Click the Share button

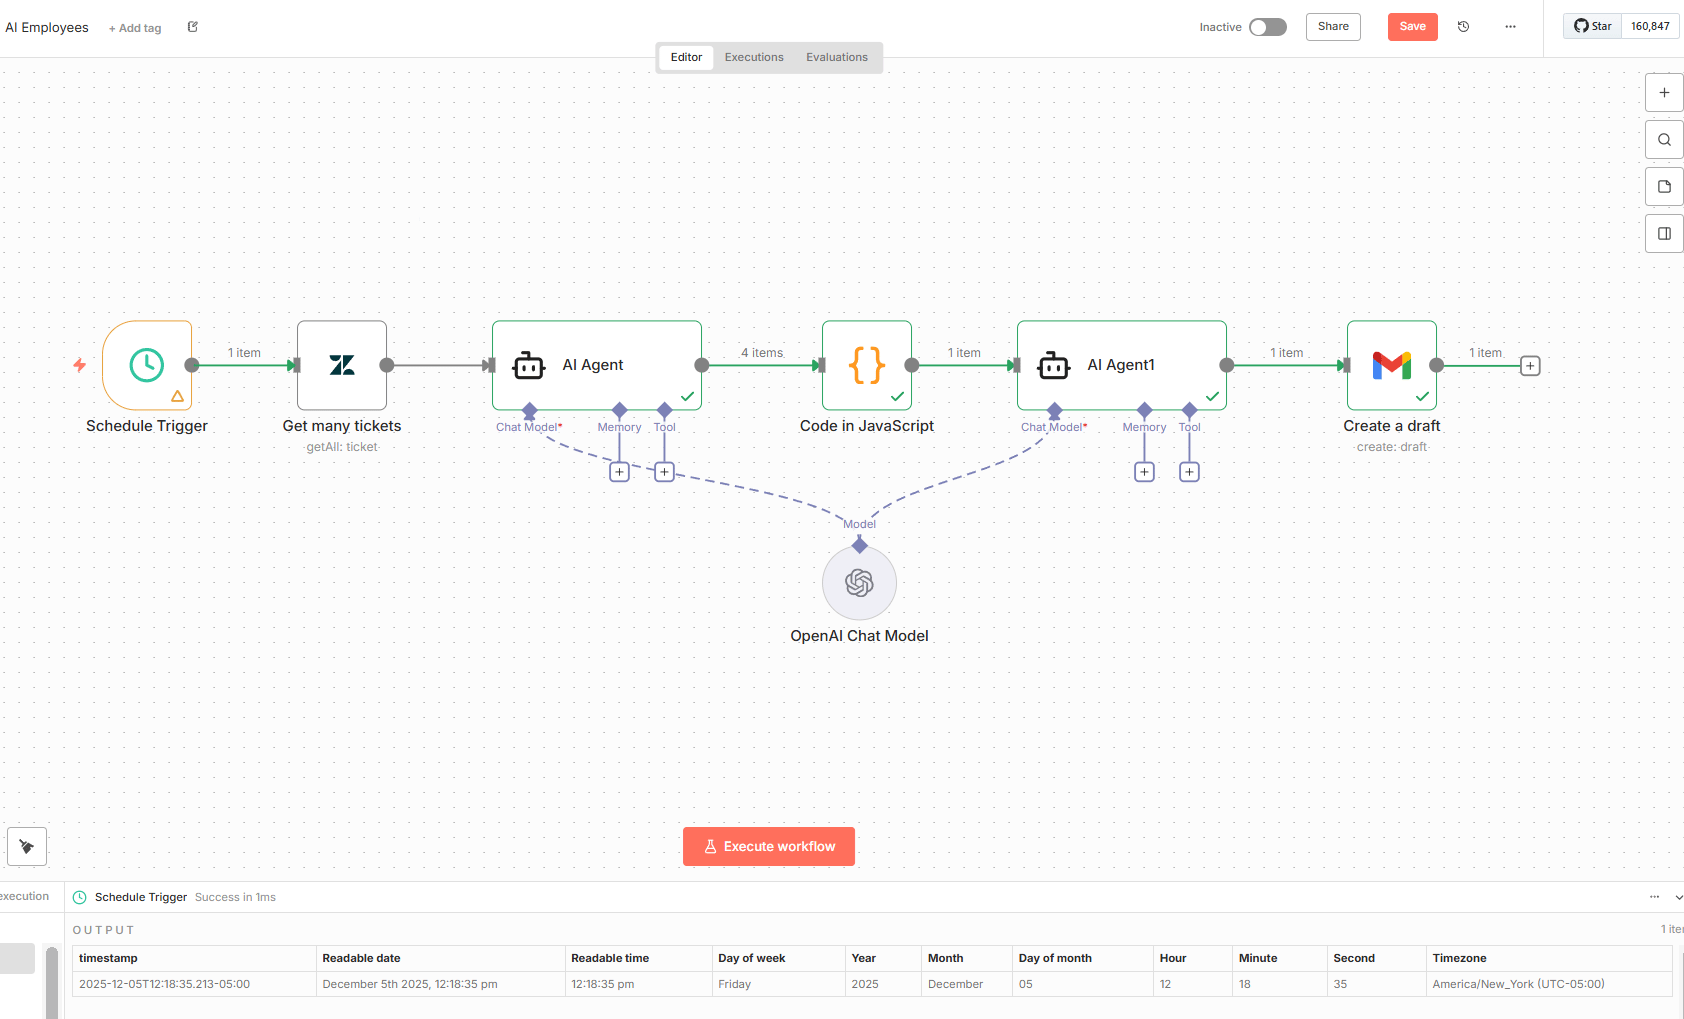click(x=1333, y=27)
